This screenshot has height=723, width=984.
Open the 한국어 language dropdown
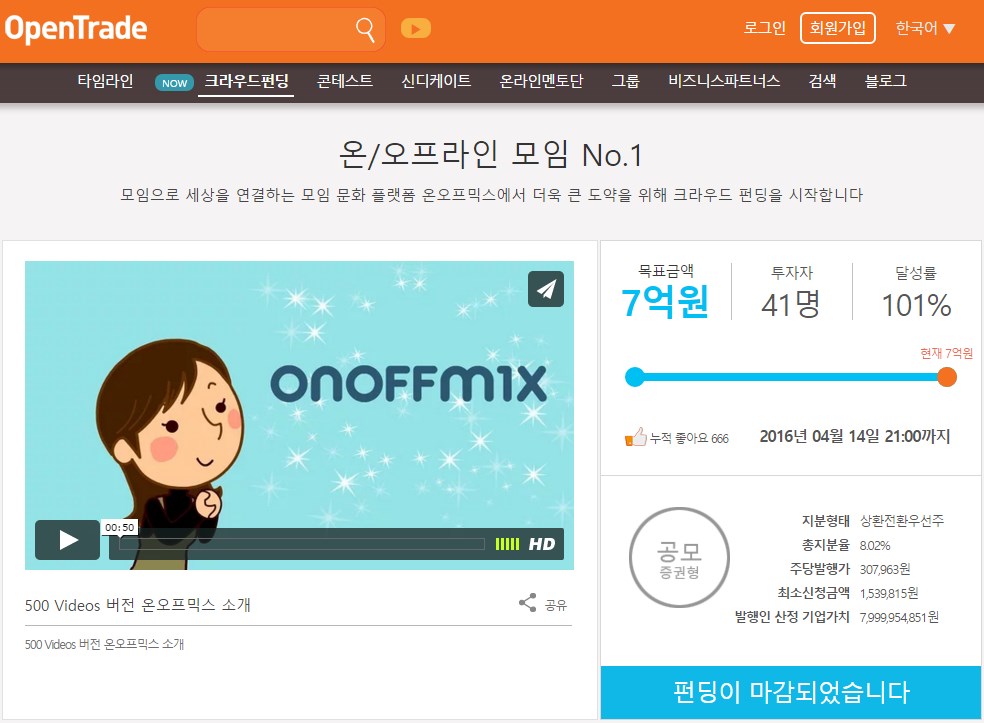(x=925, y=28)
